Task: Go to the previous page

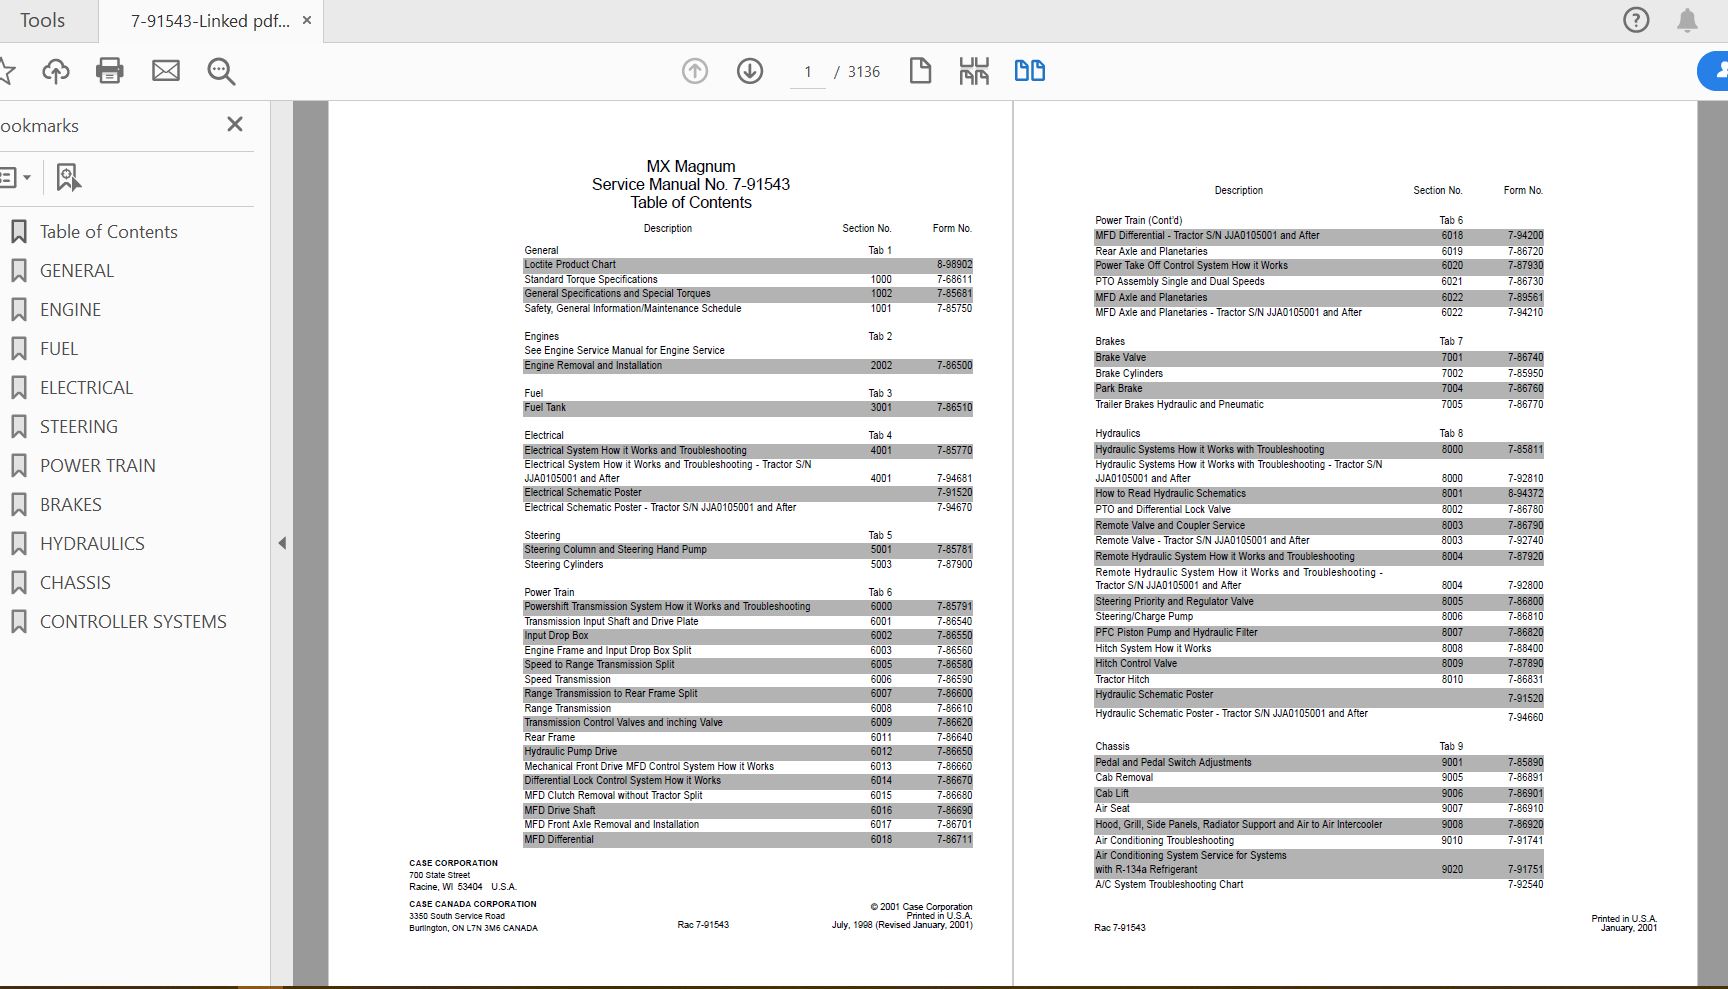Action: pyautogui.click(x=694, y=71)
